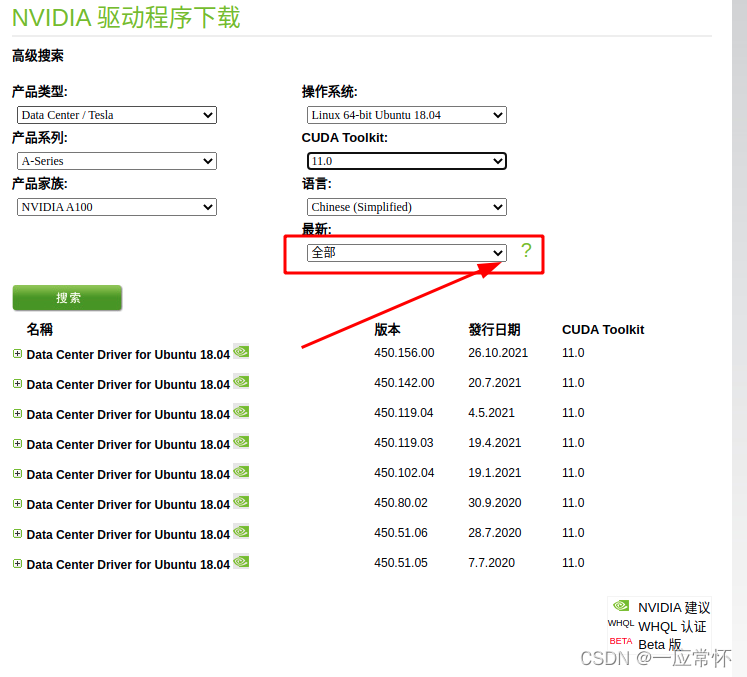Open Data Center Driver link dated 7.7.2020
The image size is (747, 677).
point(128,565)
